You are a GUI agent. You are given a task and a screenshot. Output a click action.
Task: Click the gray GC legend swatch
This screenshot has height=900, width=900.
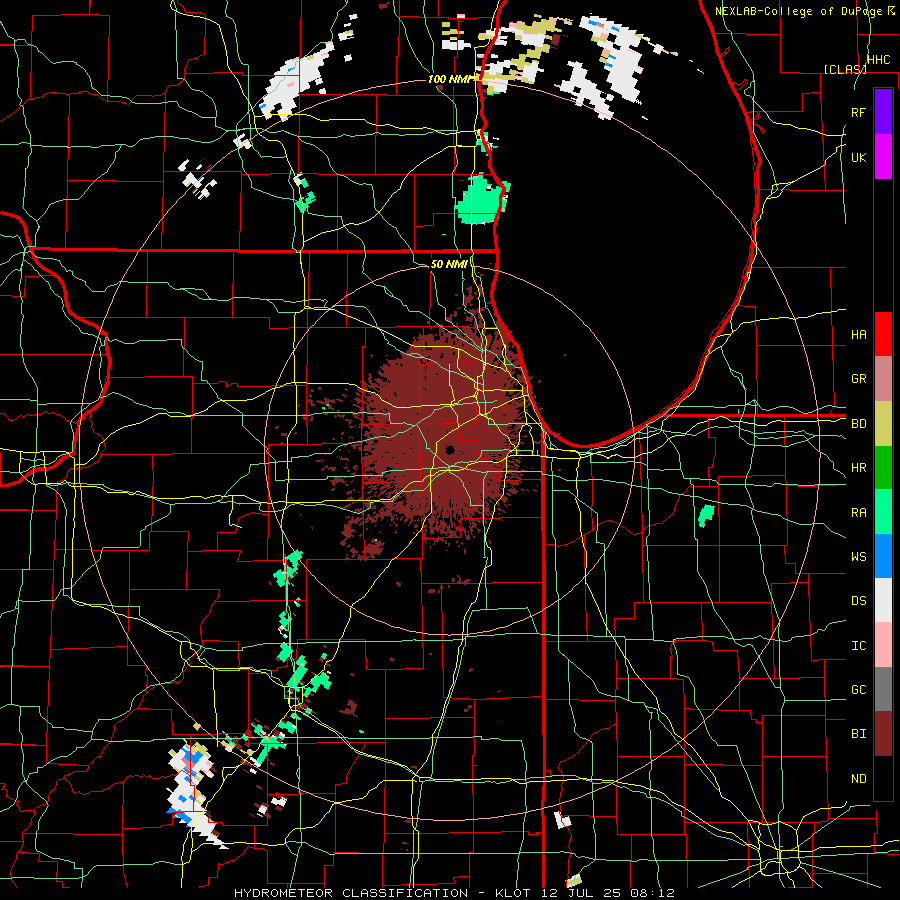coord(883,689)
